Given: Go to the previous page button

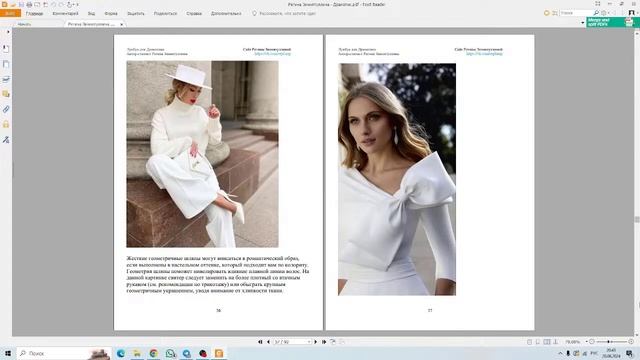Looking at the screenshot, I should [268, 342].
